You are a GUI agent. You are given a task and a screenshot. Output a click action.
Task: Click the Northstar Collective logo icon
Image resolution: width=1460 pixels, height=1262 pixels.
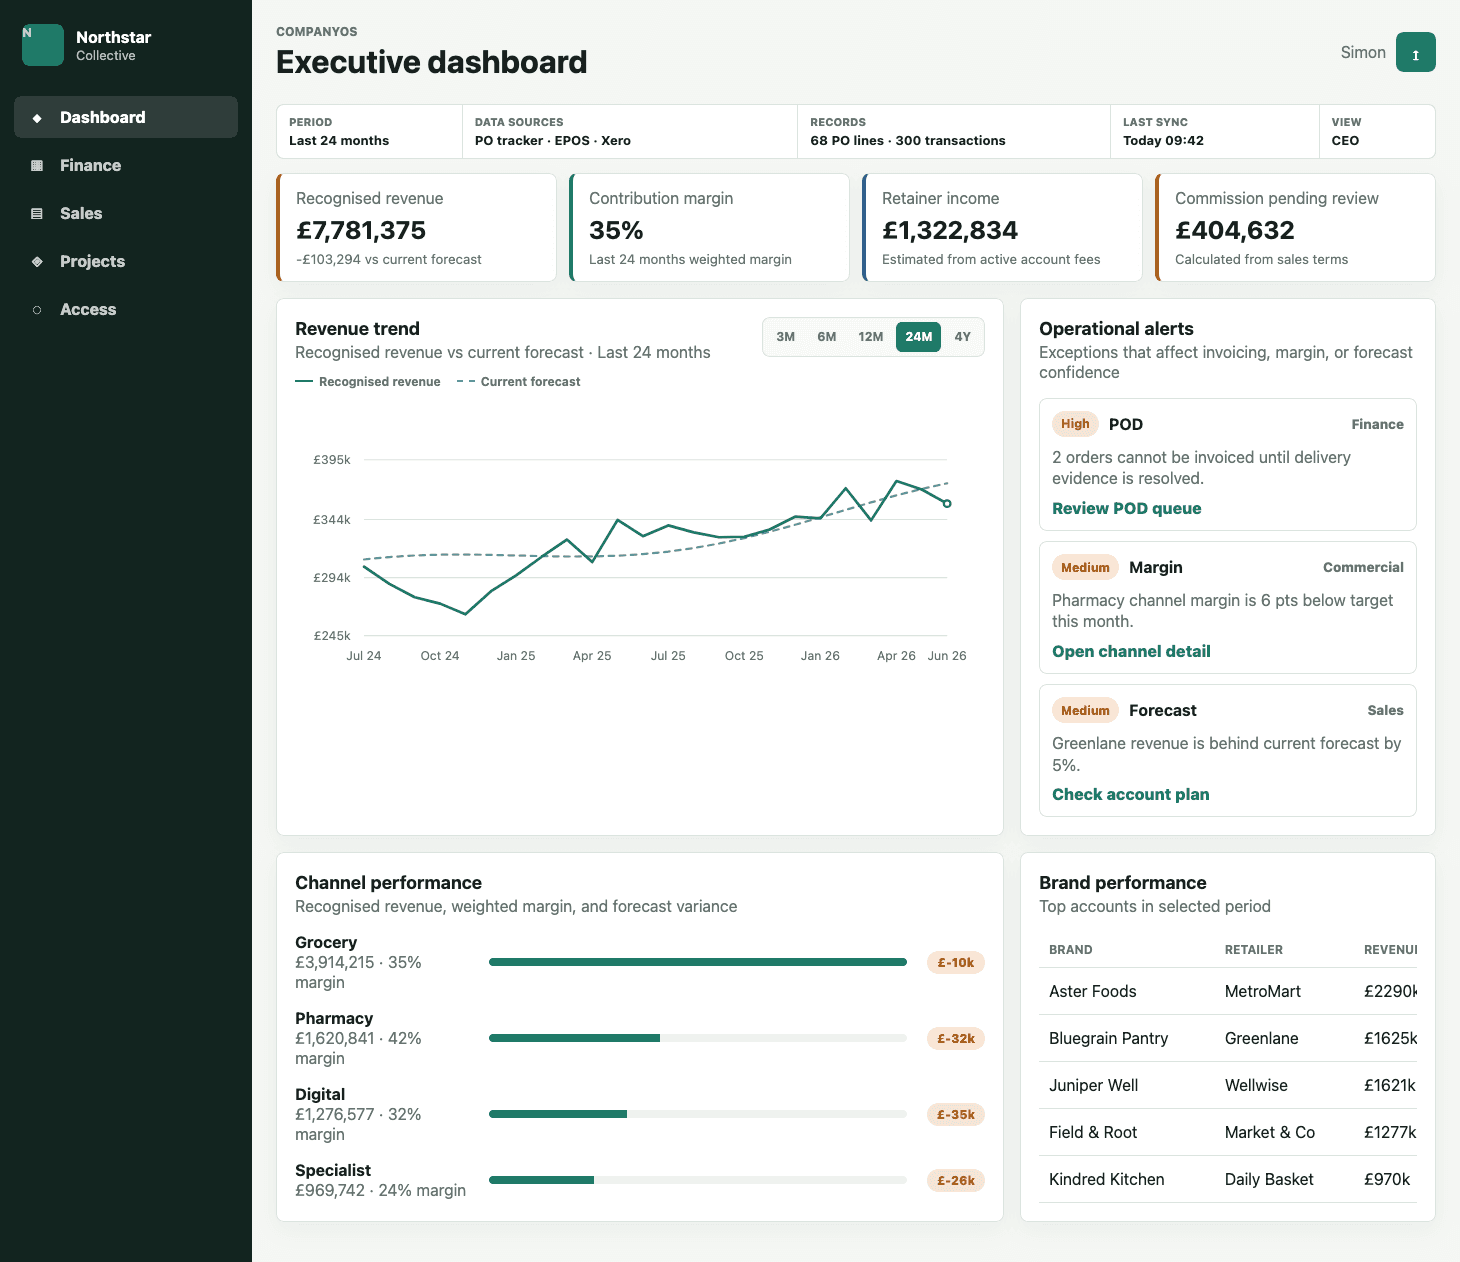tap(43, 45)
